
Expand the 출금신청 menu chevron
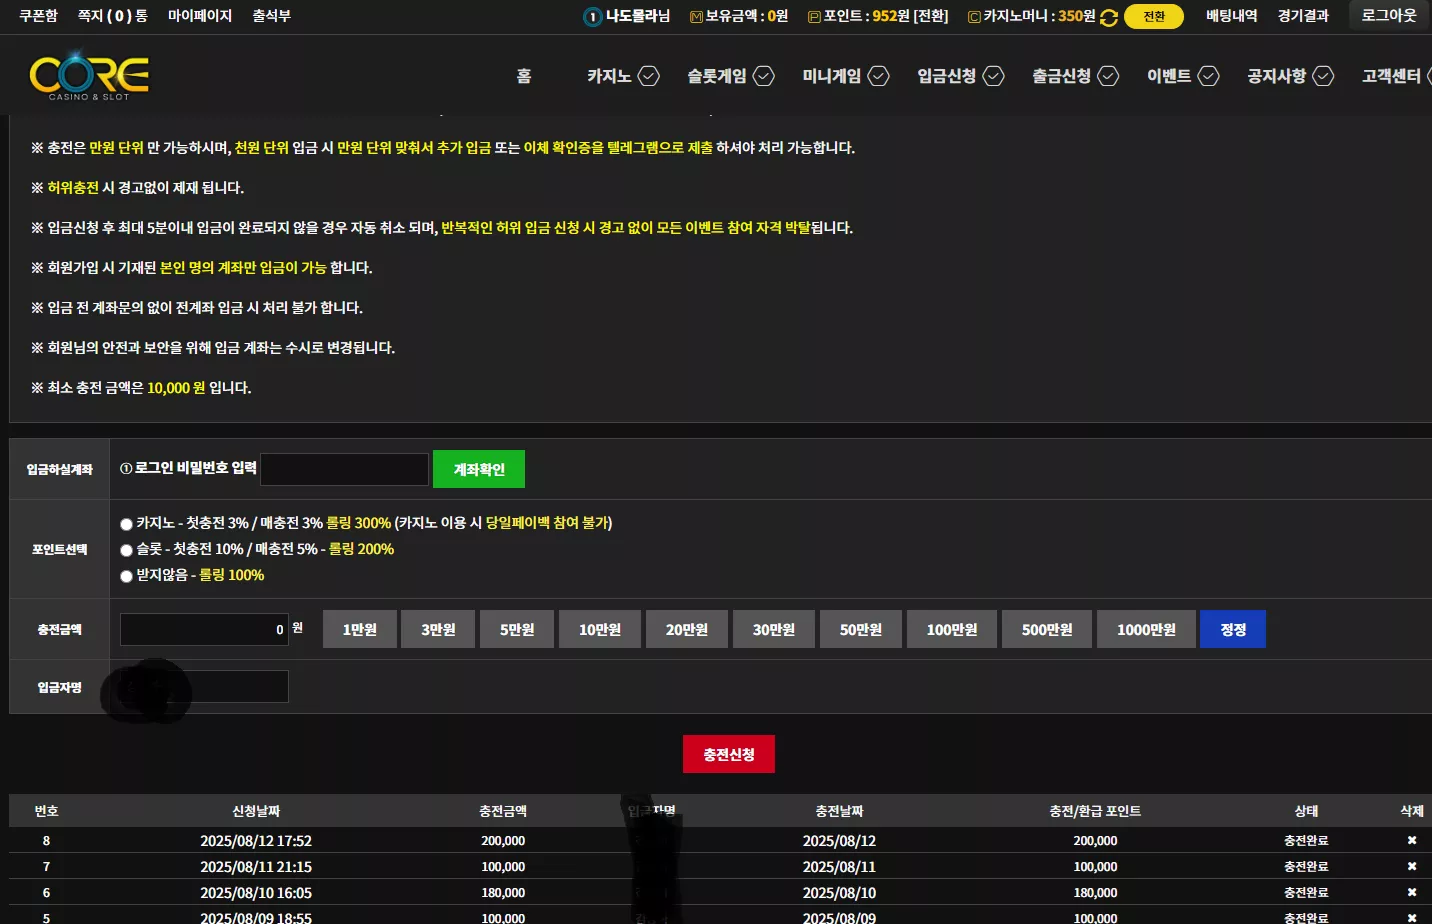1108,76
